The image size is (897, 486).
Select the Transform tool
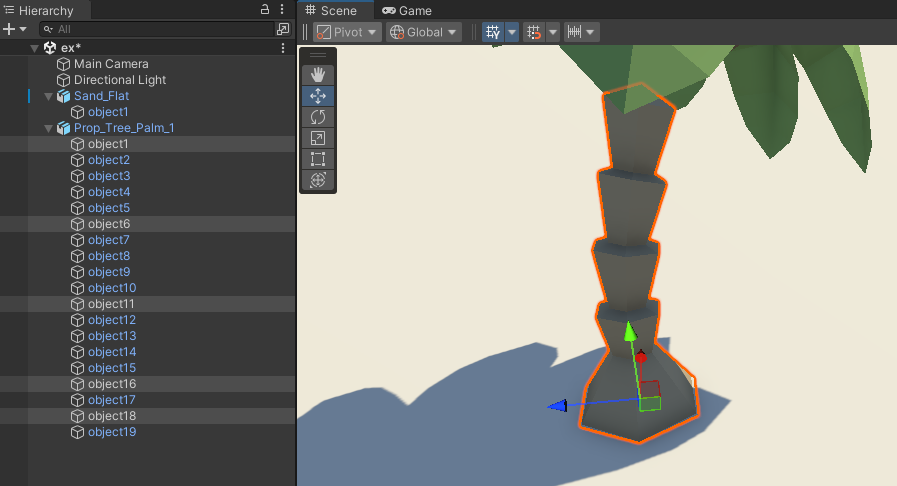pyautogui.click(x=319, y=180)
